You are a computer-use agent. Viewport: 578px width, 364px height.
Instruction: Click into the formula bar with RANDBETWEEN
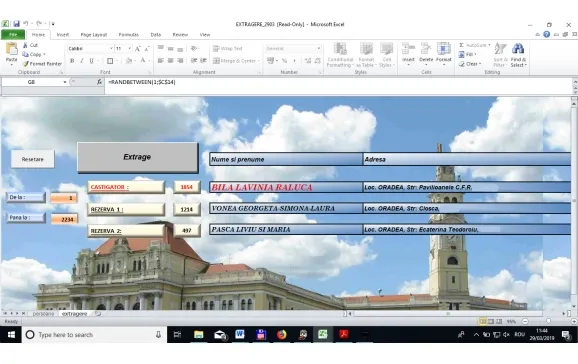tap(338, 82)
